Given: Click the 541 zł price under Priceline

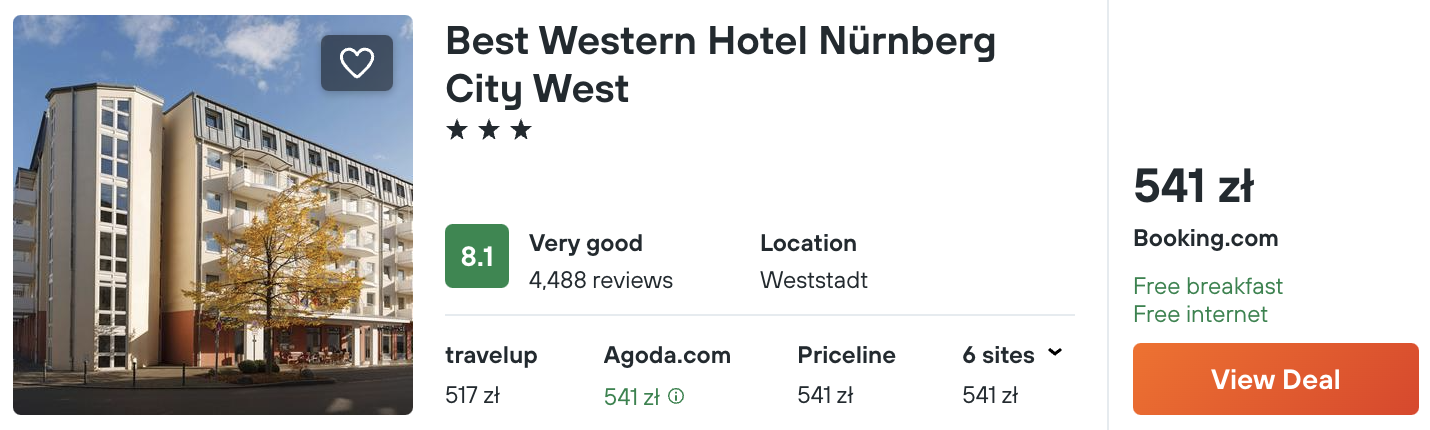Looking at the screenshot, I should (x=825, y=395).
